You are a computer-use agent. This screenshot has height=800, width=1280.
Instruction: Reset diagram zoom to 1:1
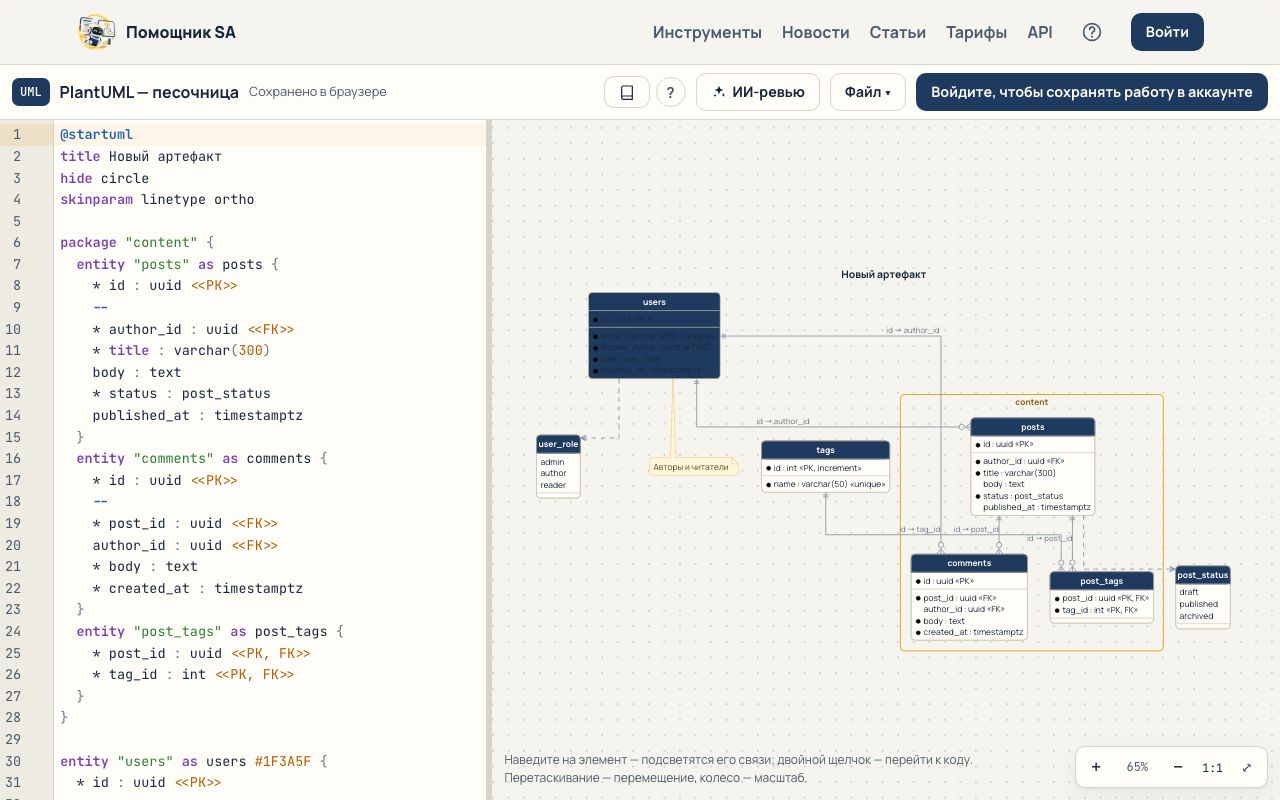[x=1212, y=767]
